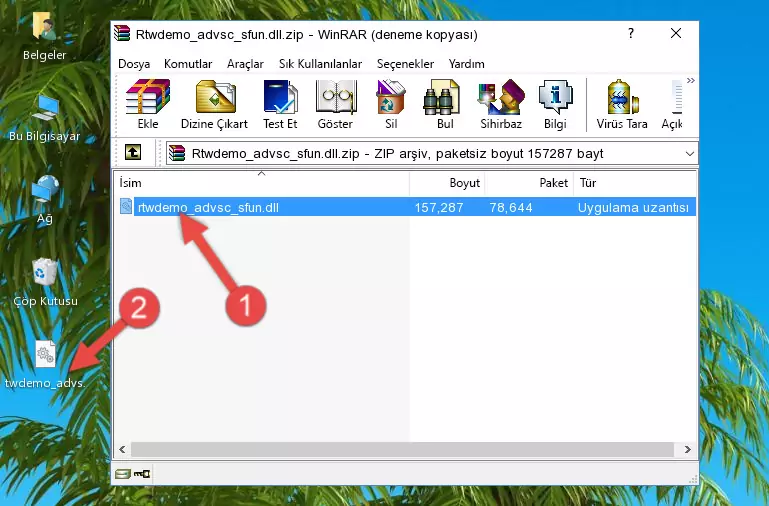The height and width of the screenshot is (506, 769).
Task: Sort by Paket column header
Action: [x=529, y=183]
